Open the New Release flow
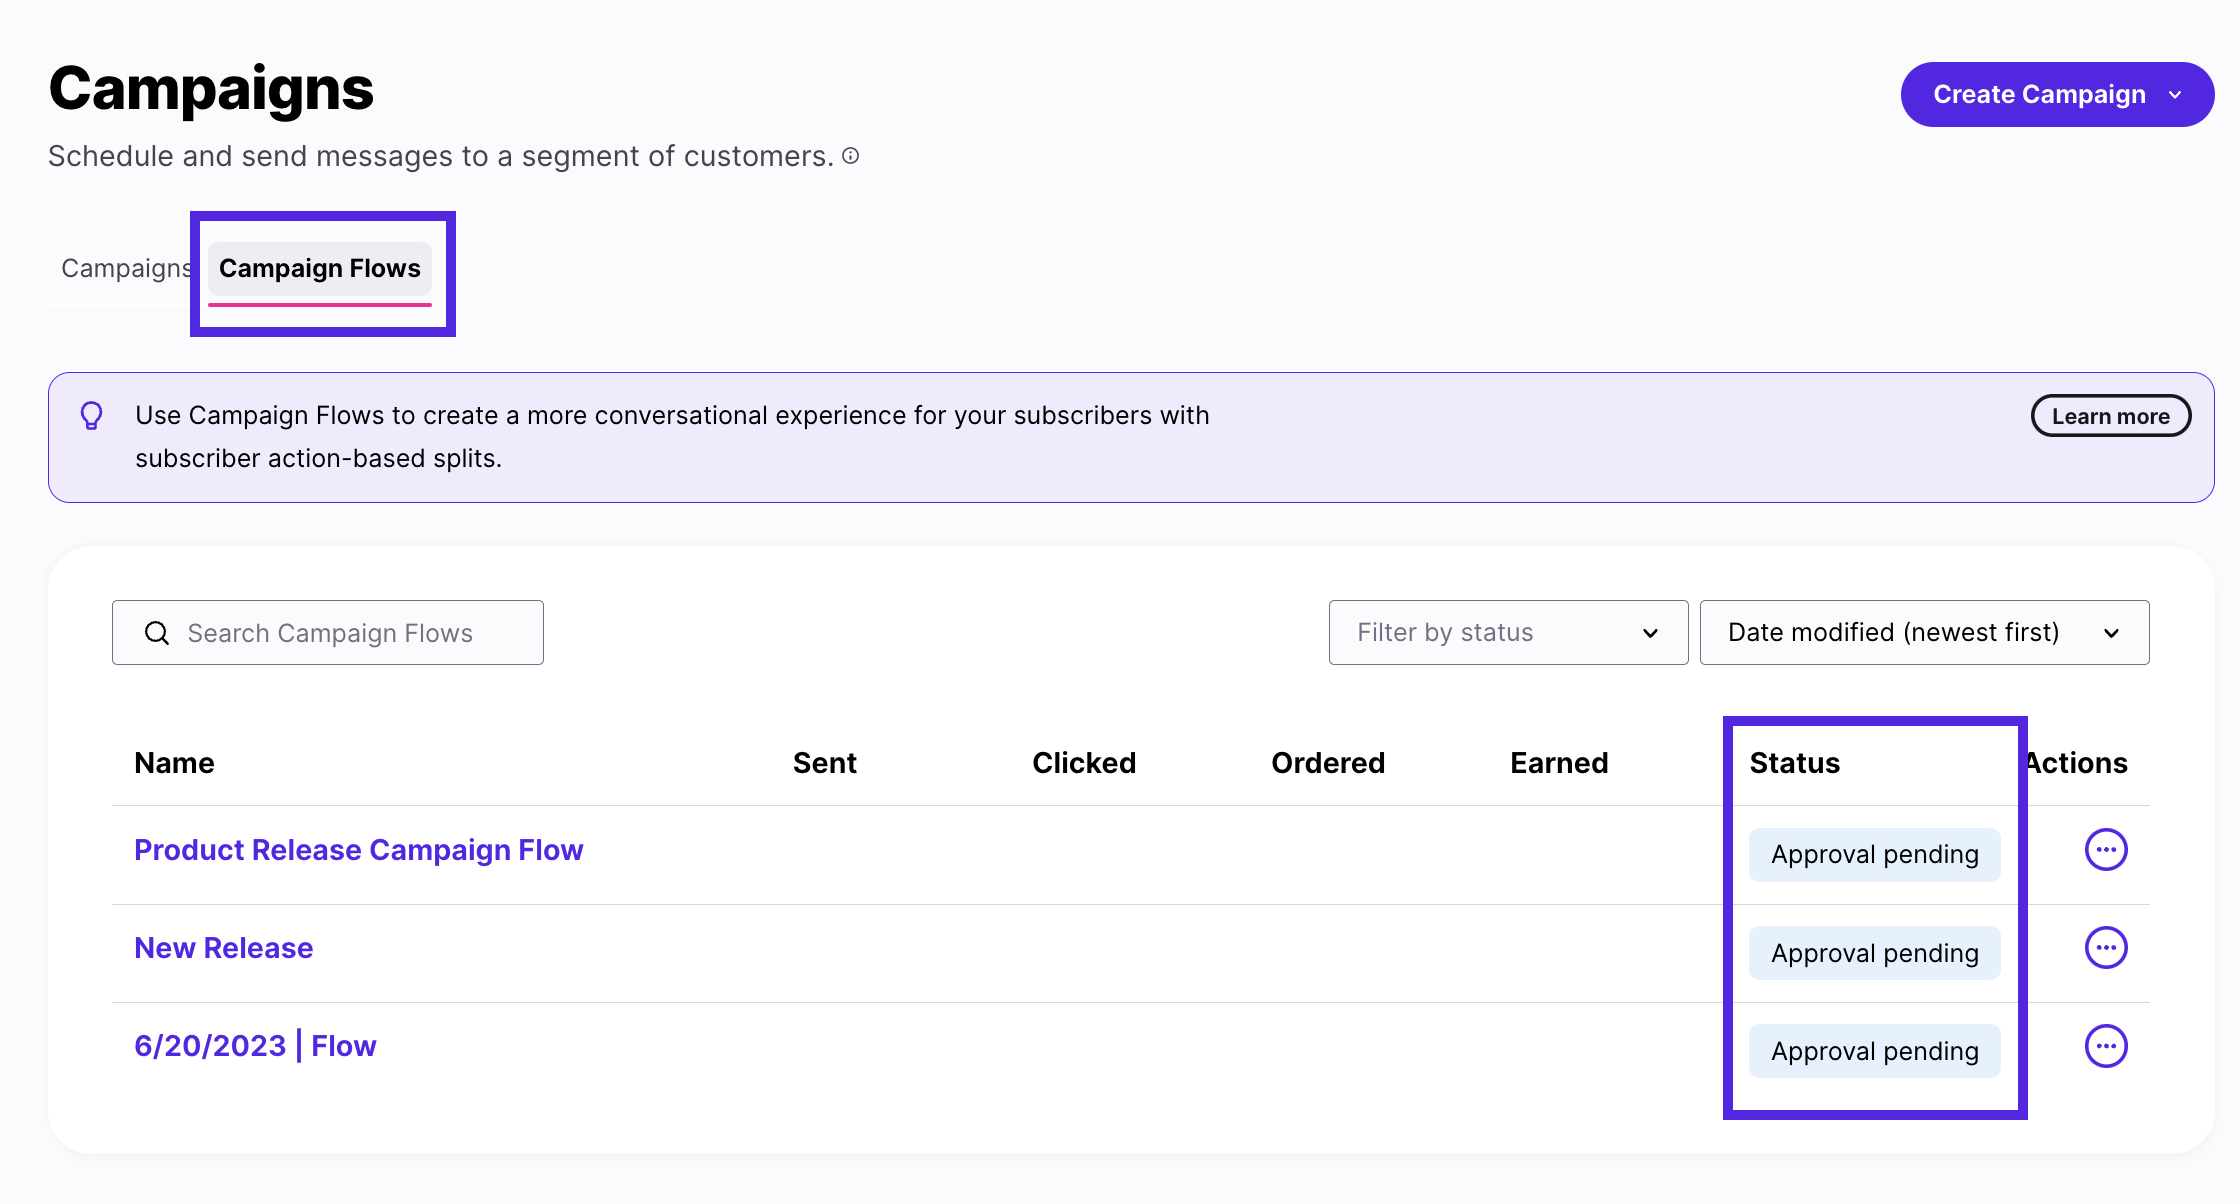Image resolution: width=2240 pixels, height=1204 pixels. coord(223,947)
